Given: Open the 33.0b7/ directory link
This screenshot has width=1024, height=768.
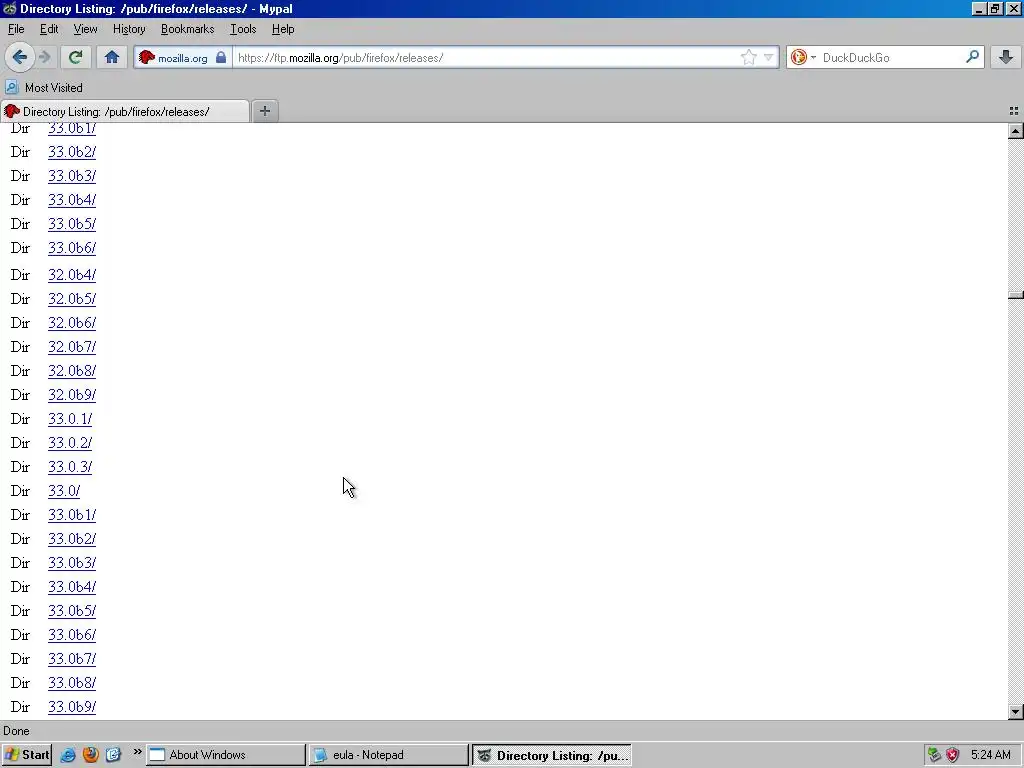Looking at the screenshot, I should 72,659.
